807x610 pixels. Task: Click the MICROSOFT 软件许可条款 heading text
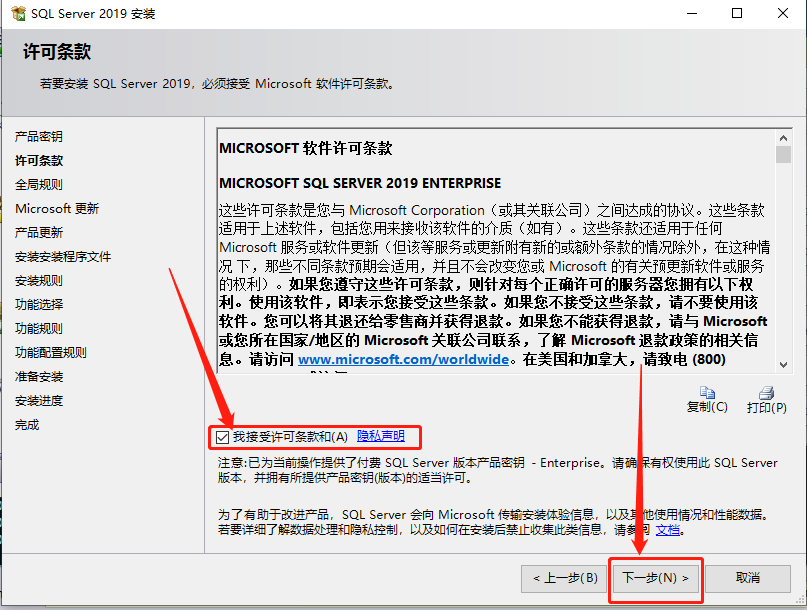point(306,148)
